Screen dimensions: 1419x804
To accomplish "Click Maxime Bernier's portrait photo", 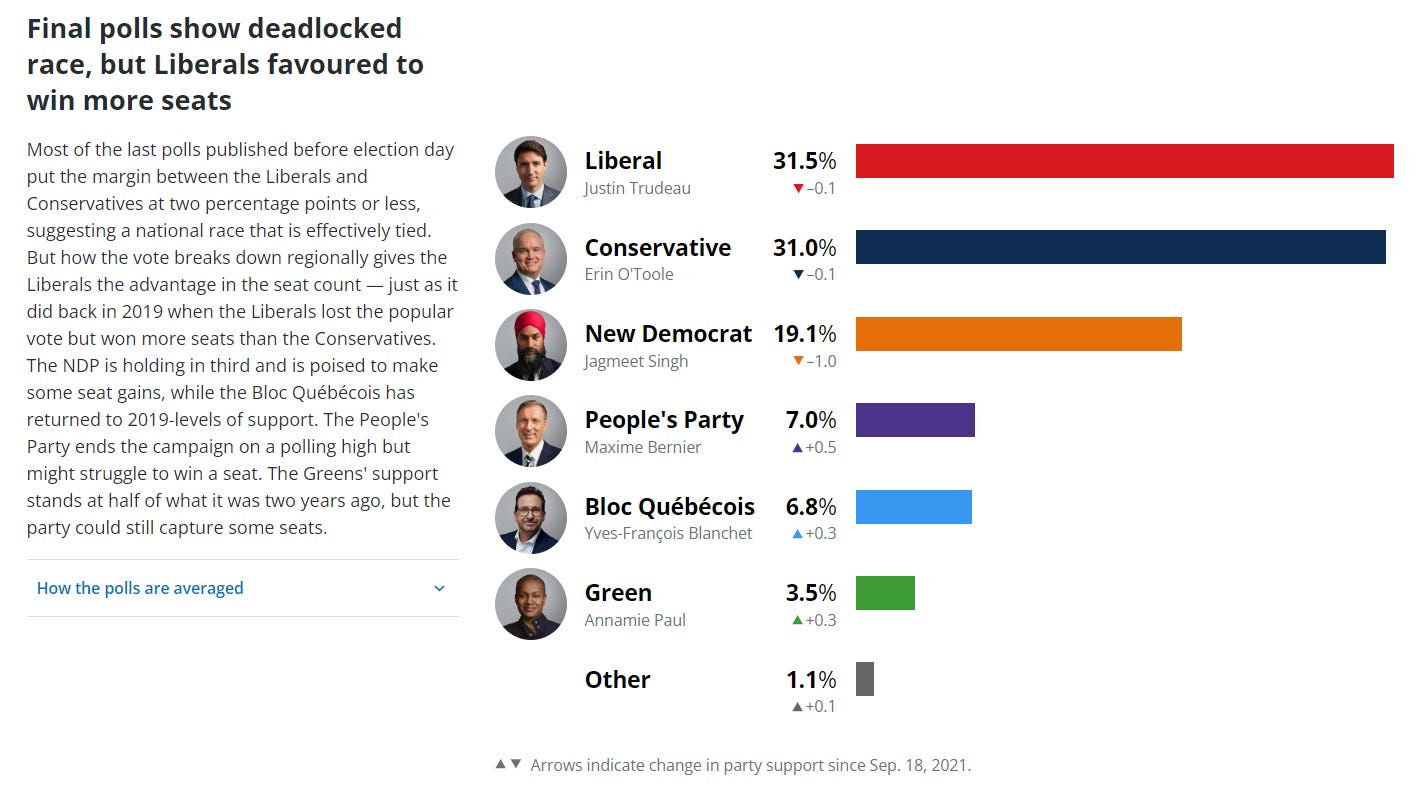I will pyautogui.click(x=530, y=431).
